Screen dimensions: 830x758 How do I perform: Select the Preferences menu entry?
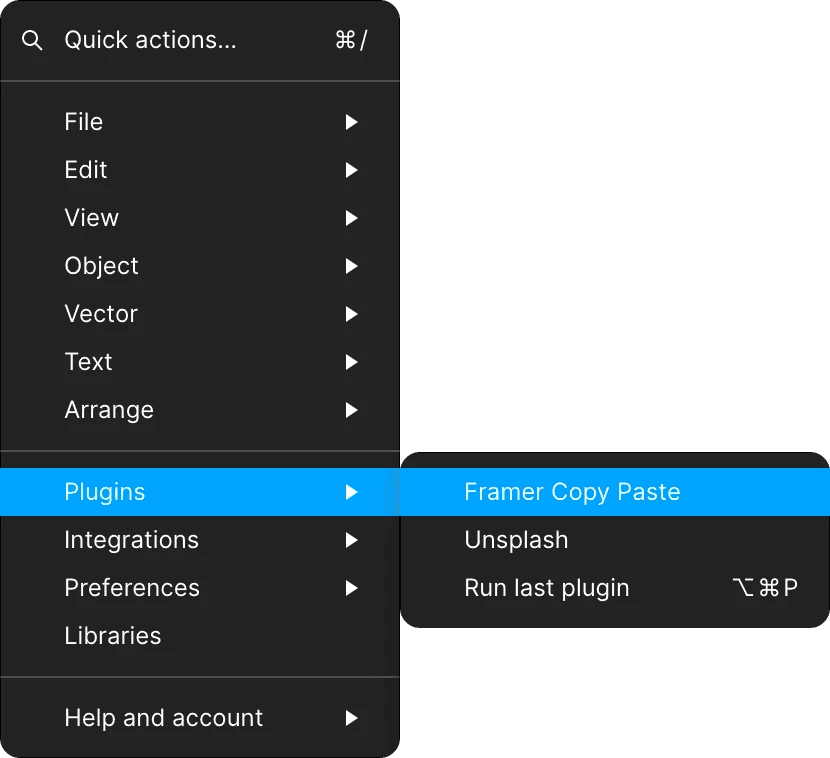point(200,588)
